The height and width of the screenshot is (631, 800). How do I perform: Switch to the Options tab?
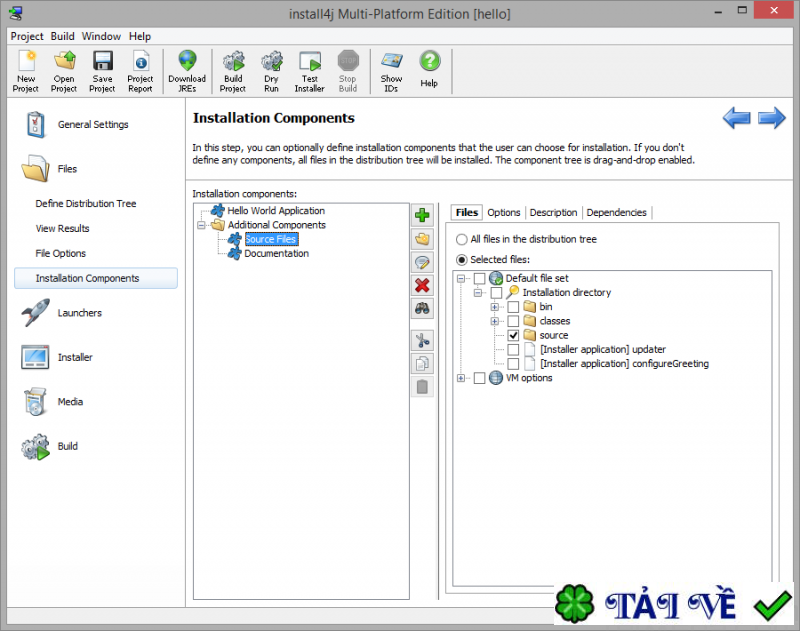(504, 213)
